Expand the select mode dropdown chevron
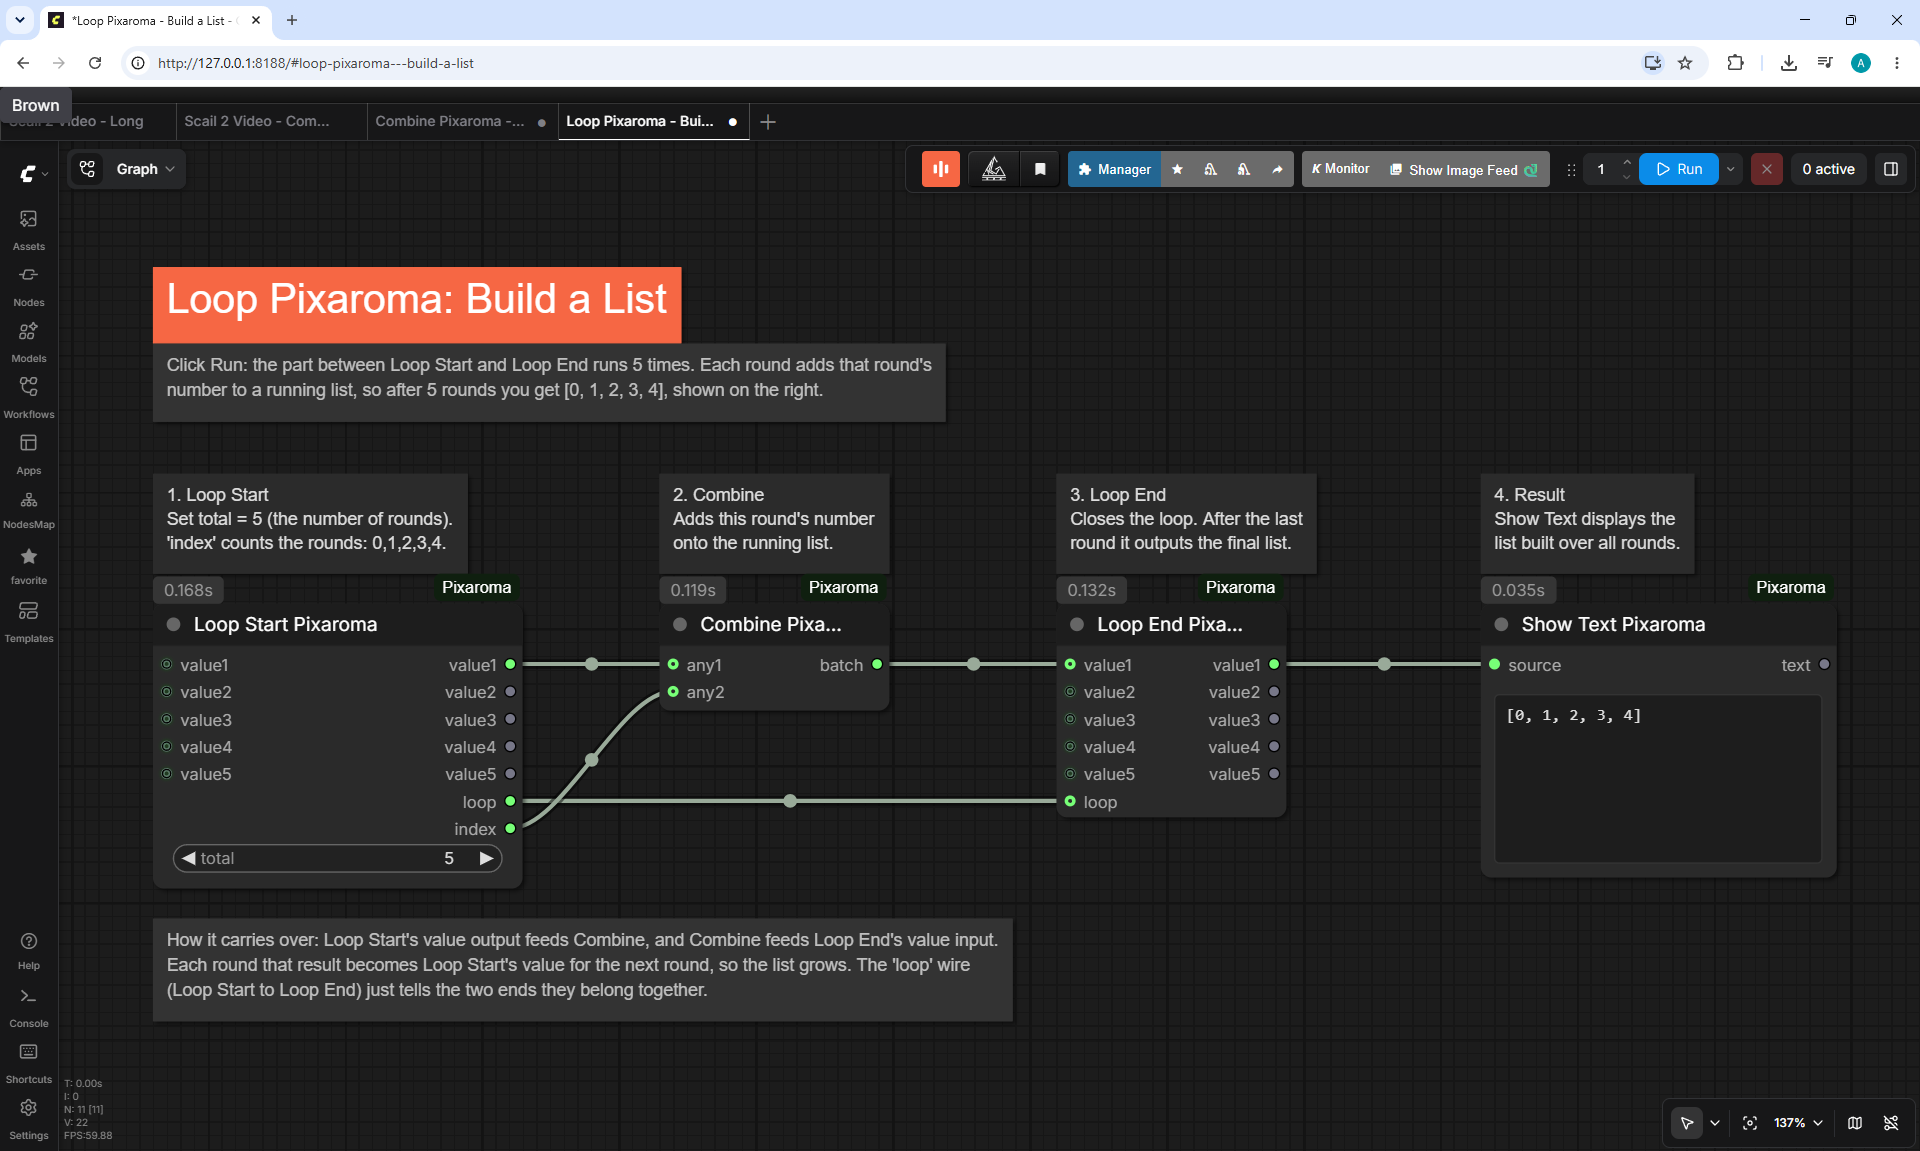This screenshot has height=1151, width=1920. [1715, 1123]
